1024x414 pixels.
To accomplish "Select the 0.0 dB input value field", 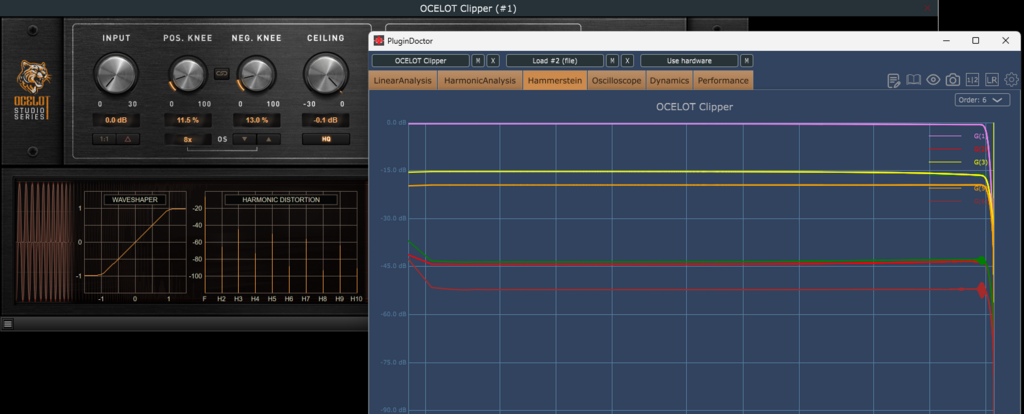I will point(116,120).
